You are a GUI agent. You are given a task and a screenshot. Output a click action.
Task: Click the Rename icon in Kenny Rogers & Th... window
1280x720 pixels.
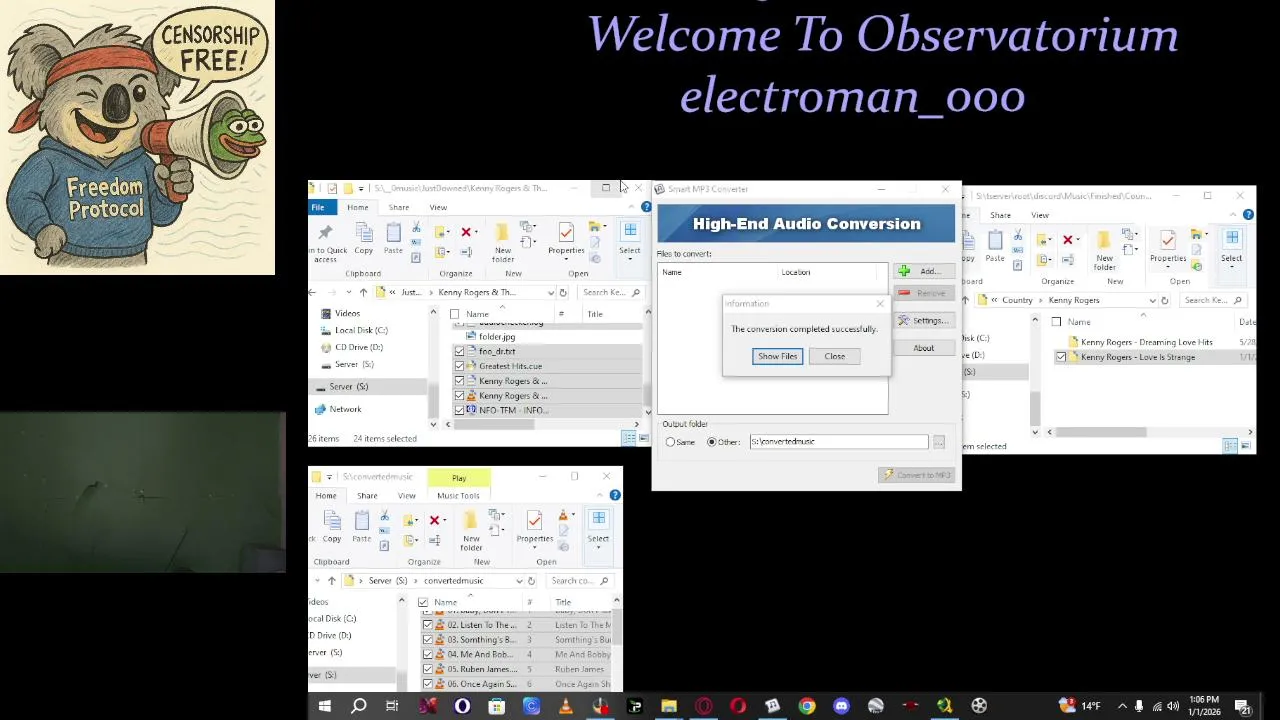[x=466, y=252]
